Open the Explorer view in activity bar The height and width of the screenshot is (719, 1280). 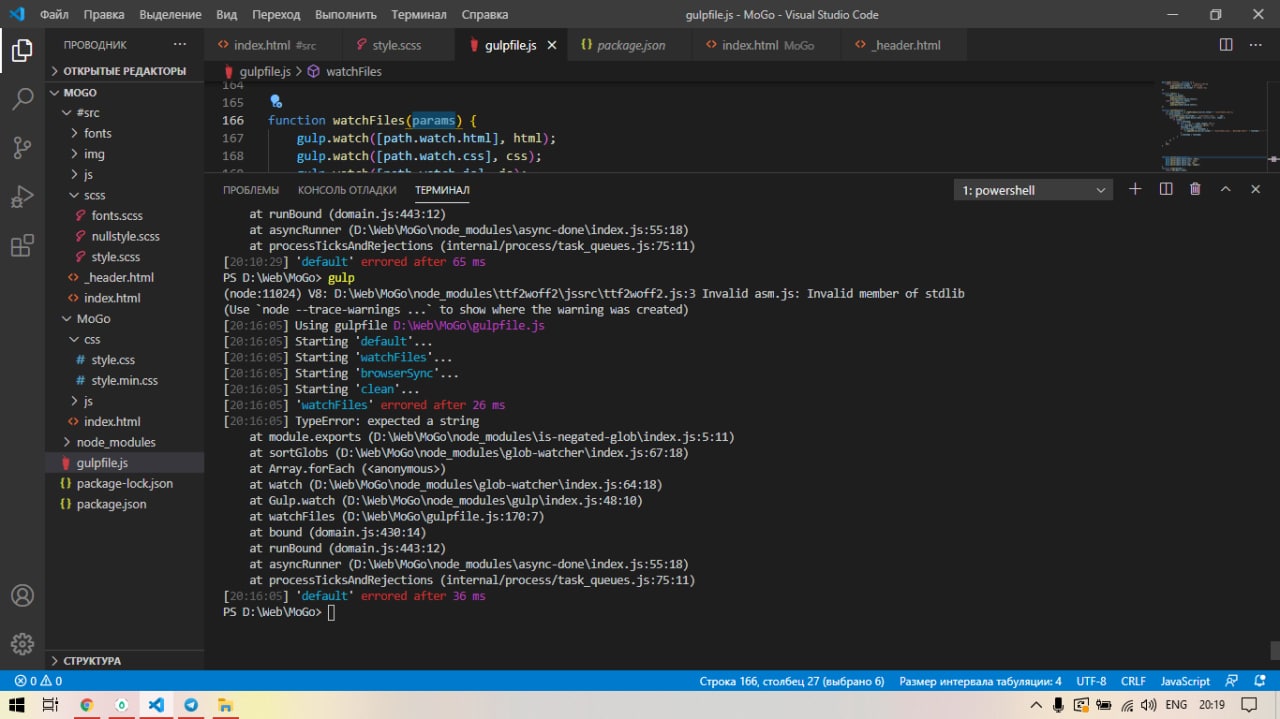pyautogui.click(x=22, y=50)
